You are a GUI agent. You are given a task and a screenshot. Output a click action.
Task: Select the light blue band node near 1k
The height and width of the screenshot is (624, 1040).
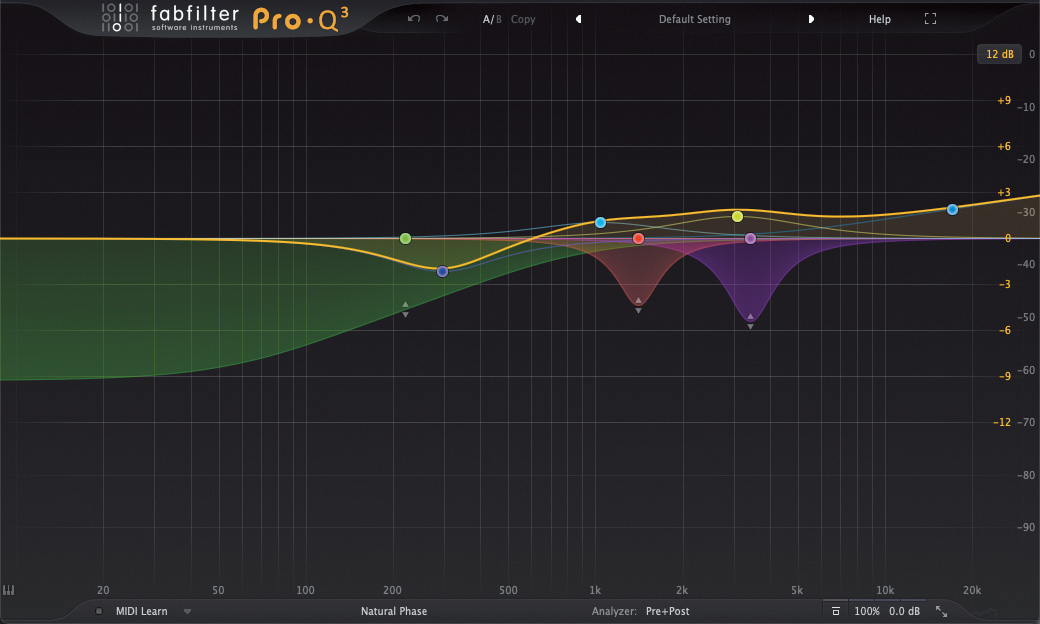600,222
